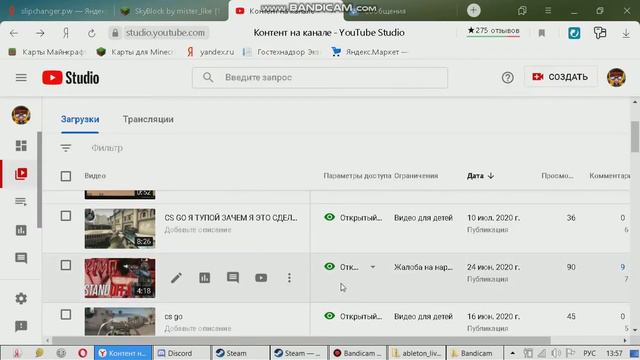640x360 pixels.
Task: Switch to Загрузки tab
Action: pyautogui.click(x=80, y=119)
